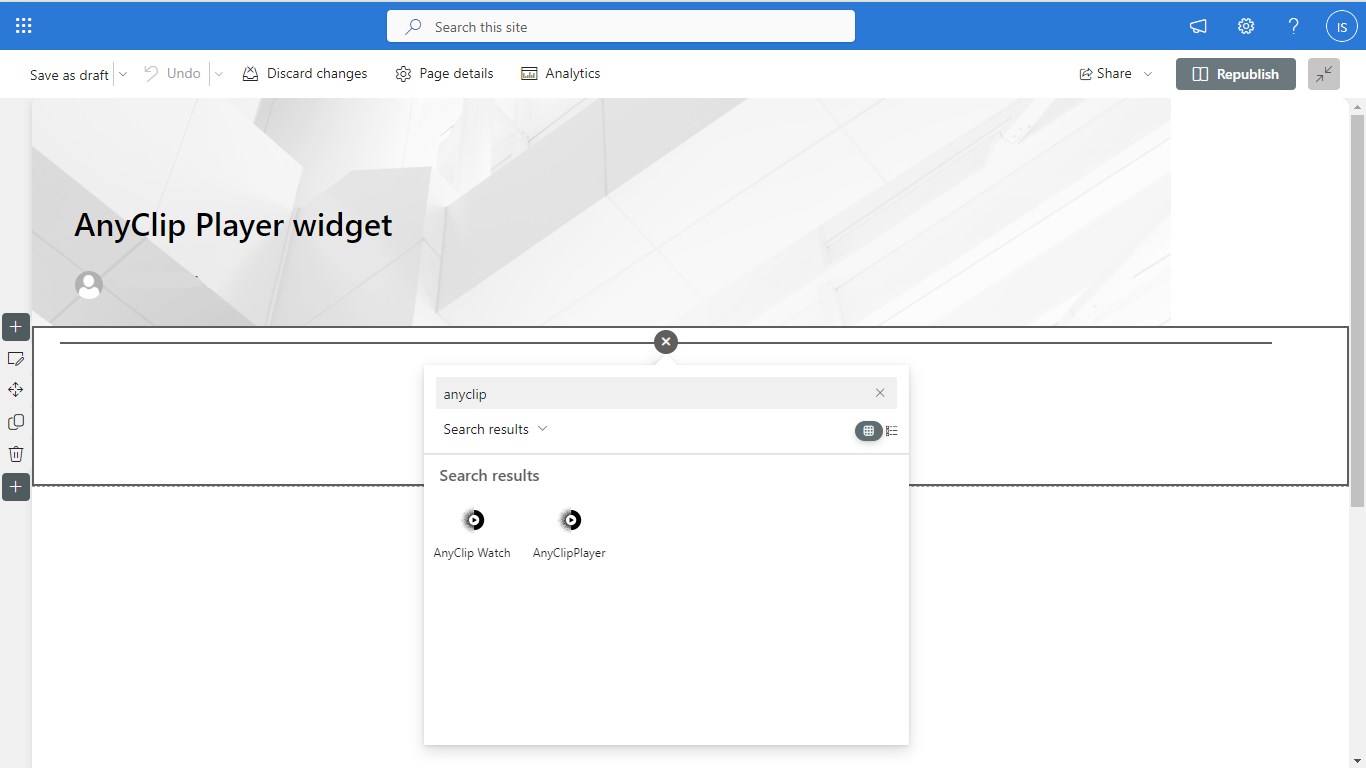Click the Search results heading
The image size is (1366, 768).
point(489,476)
